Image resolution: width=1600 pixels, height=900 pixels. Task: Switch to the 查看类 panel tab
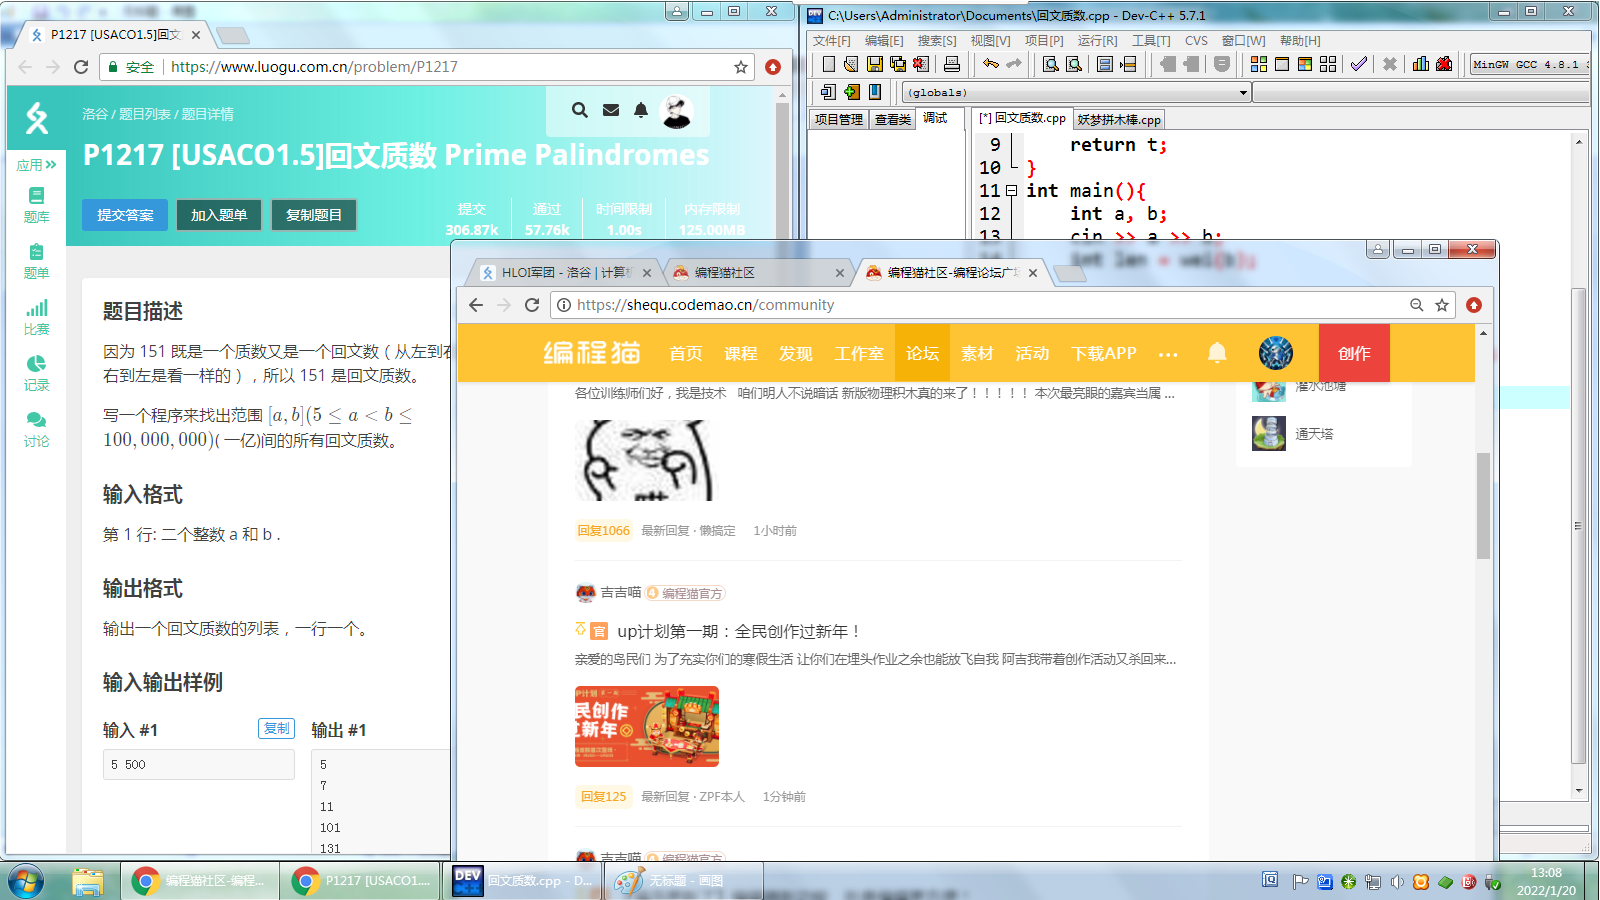893,120
